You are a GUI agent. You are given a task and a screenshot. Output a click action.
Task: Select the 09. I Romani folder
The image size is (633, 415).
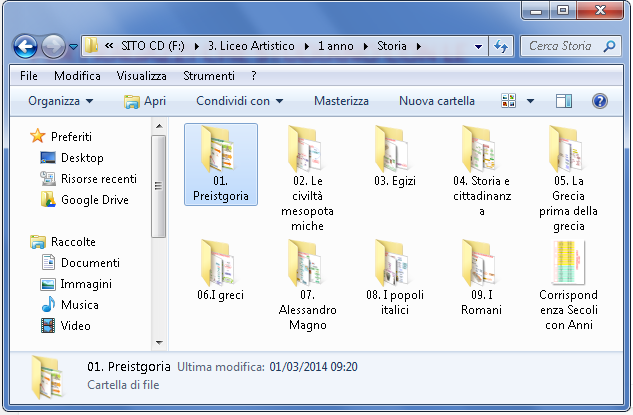482,277
